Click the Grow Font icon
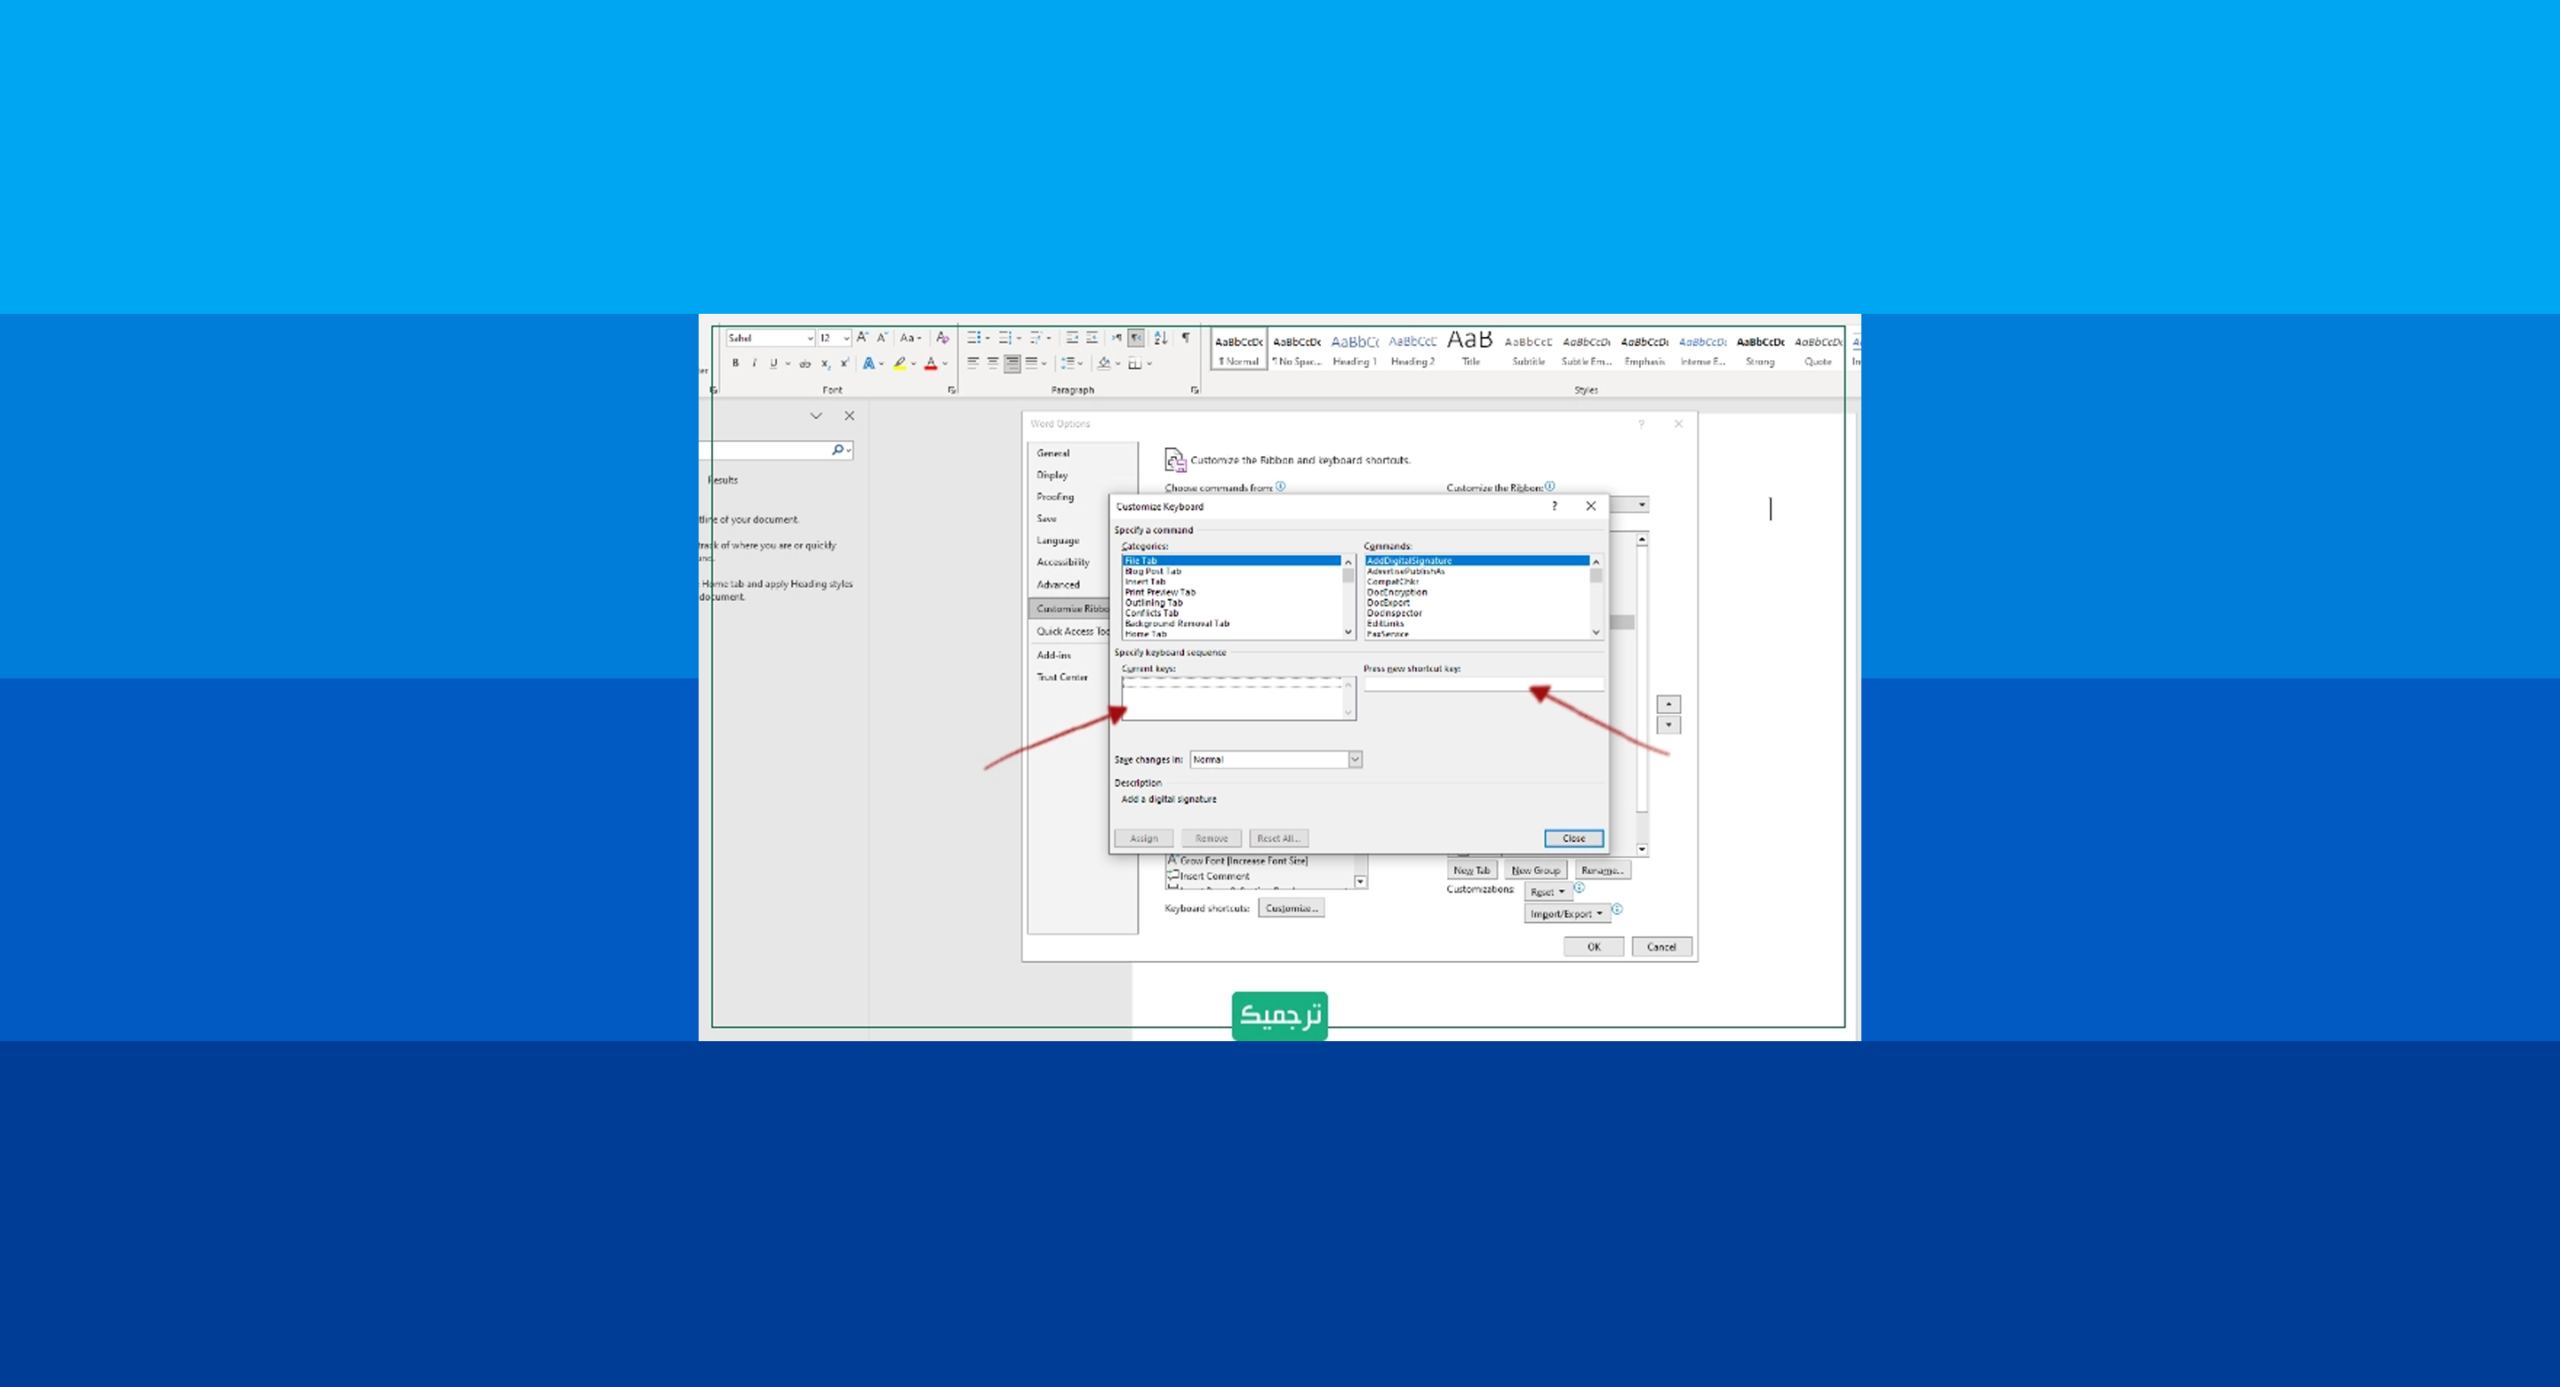The image size is (2560, 1387). click(x=861, y=338)
